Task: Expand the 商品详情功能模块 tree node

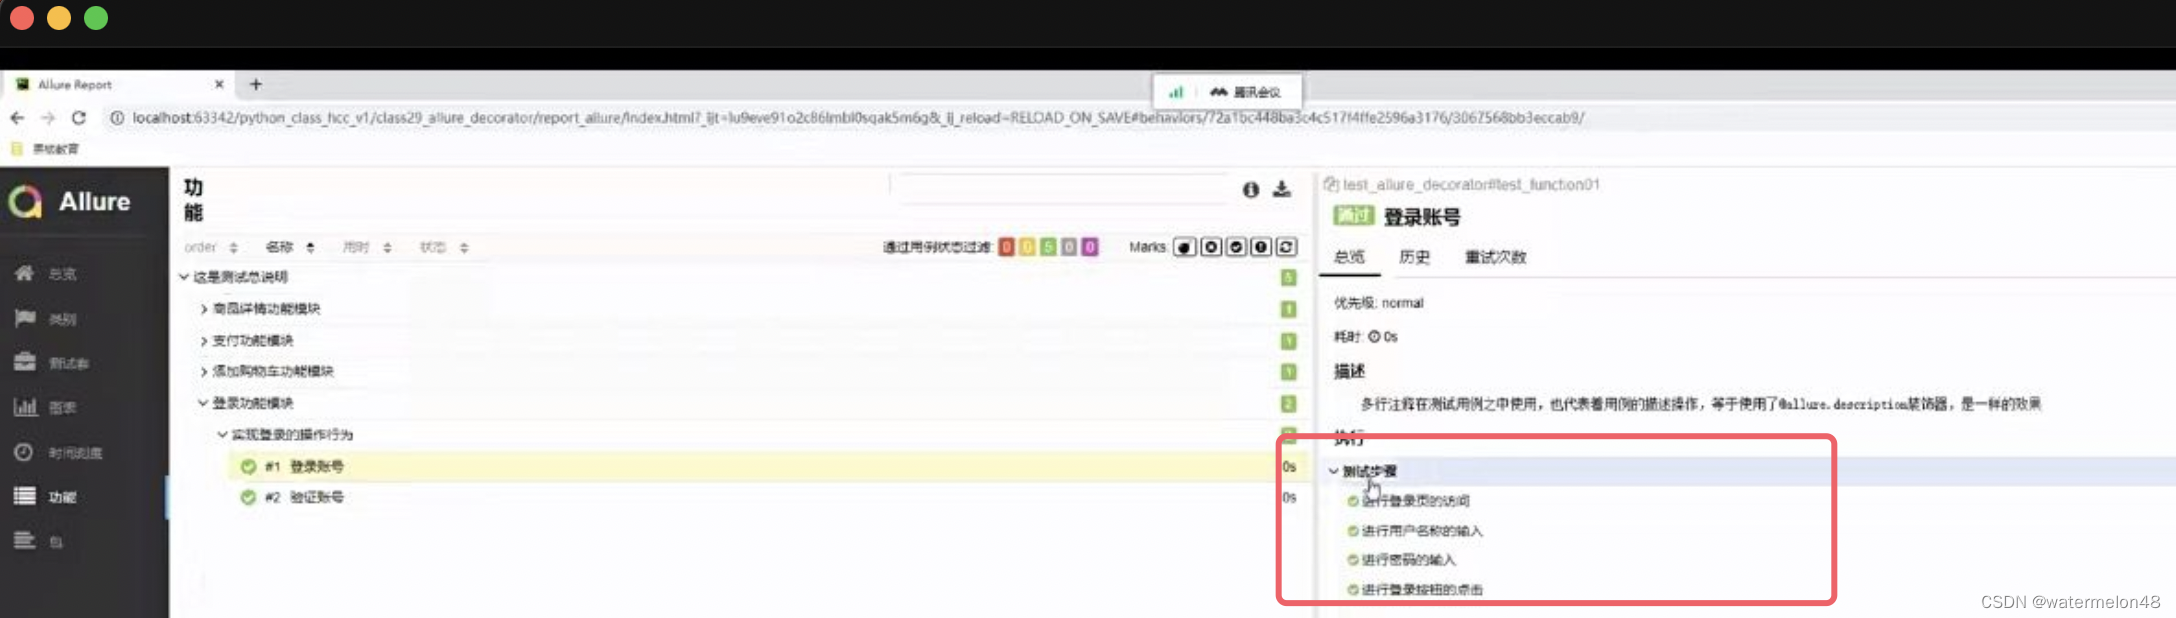Action: coord(204,309)
